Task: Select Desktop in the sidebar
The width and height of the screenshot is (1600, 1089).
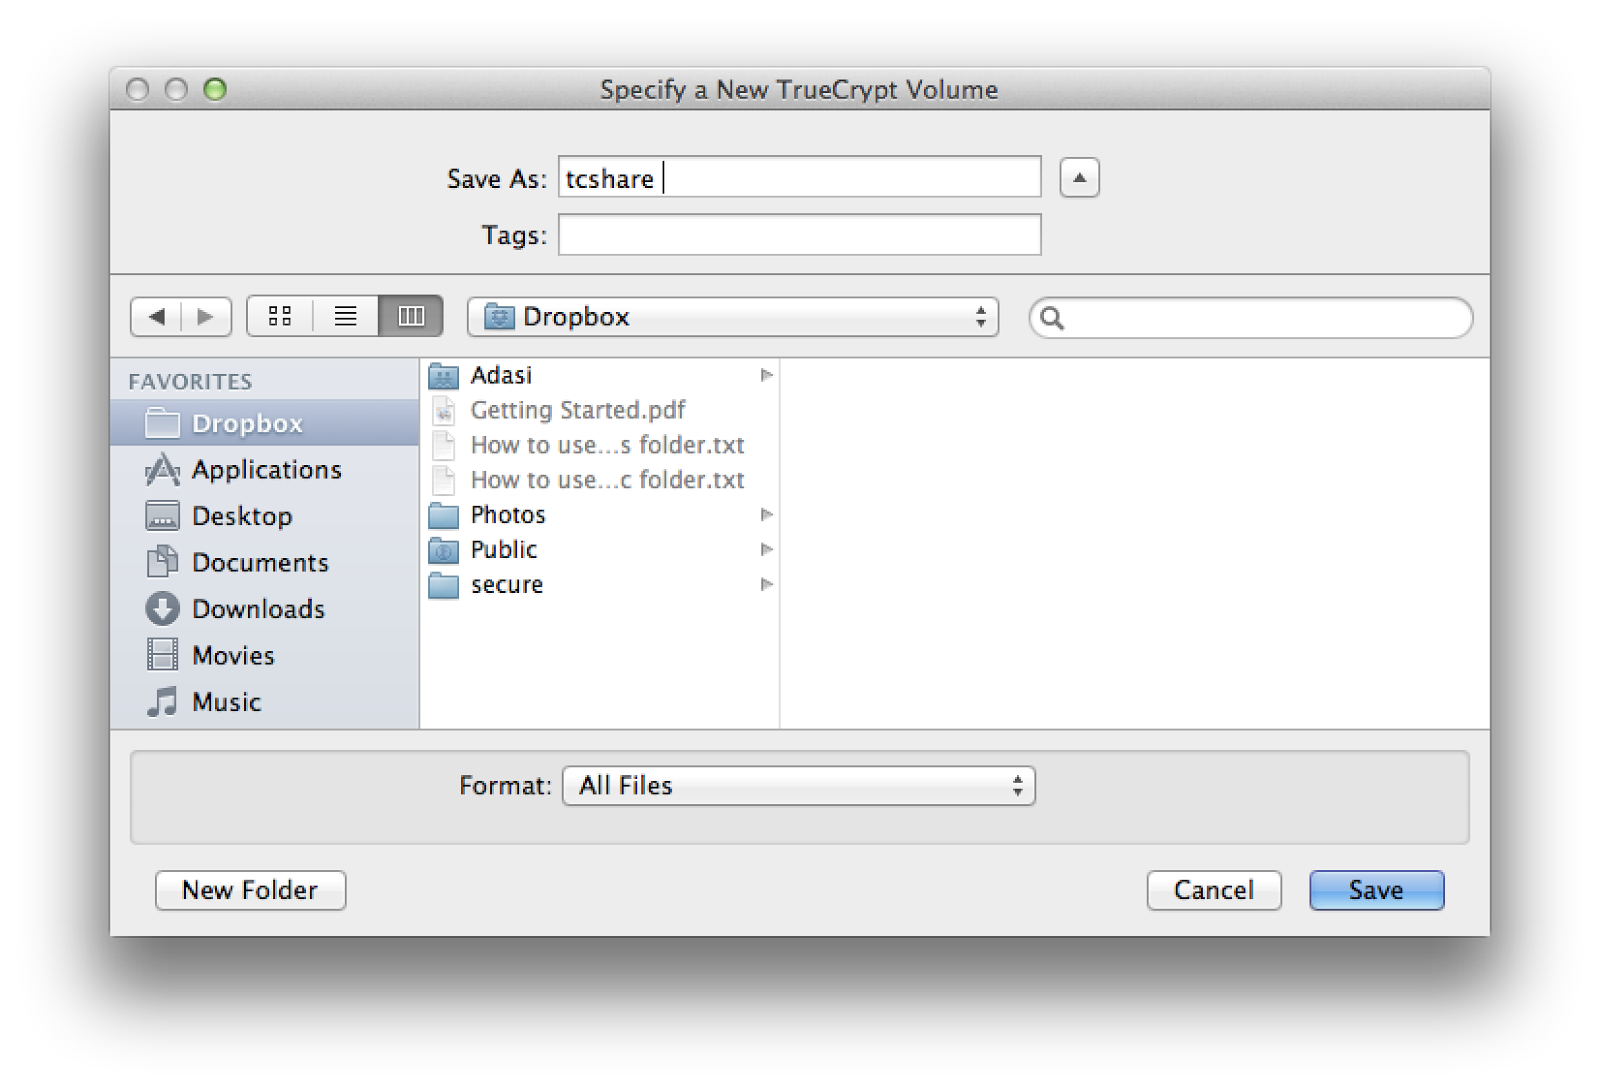Action: [242, 516]
